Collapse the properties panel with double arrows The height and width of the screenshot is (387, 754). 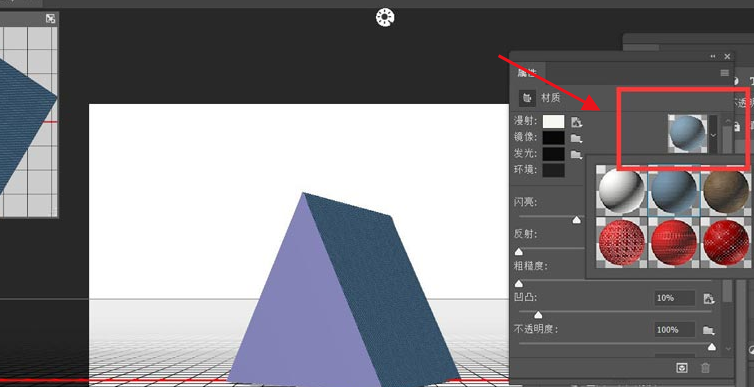pyautogui.click(x=713, y=56)
